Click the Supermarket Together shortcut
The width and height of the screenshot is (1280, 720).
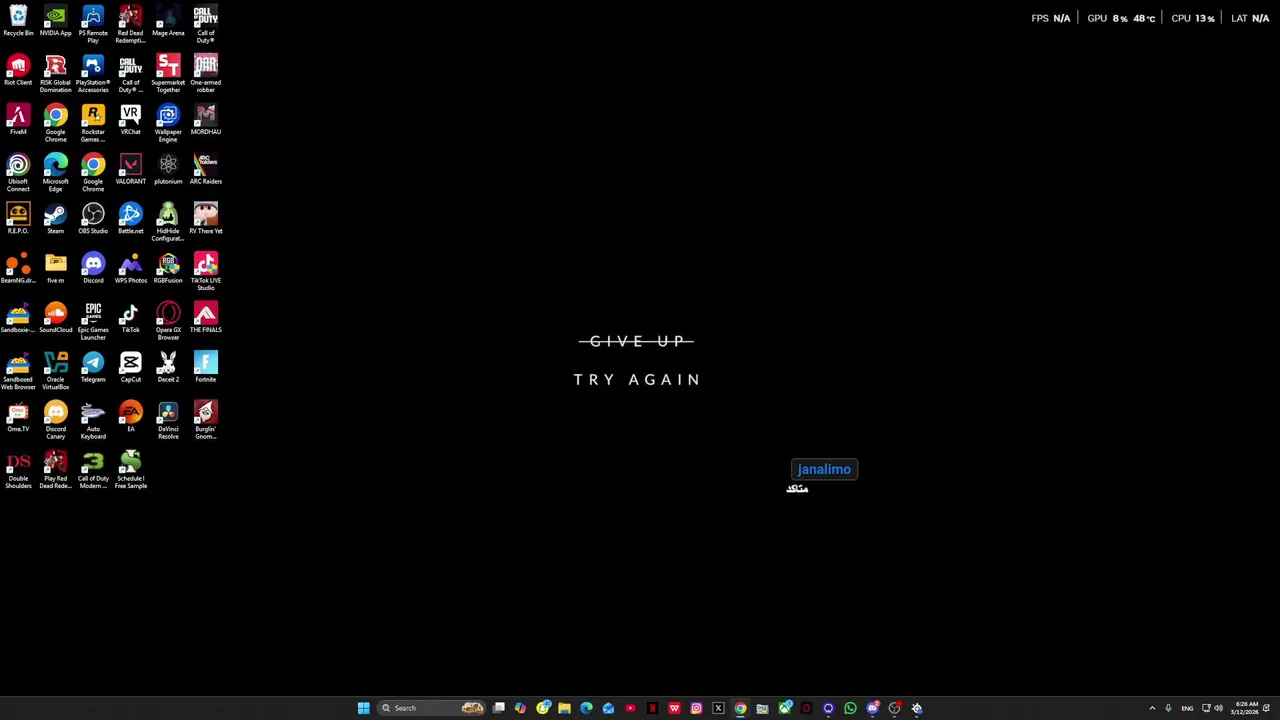click(x=168, y=75)
